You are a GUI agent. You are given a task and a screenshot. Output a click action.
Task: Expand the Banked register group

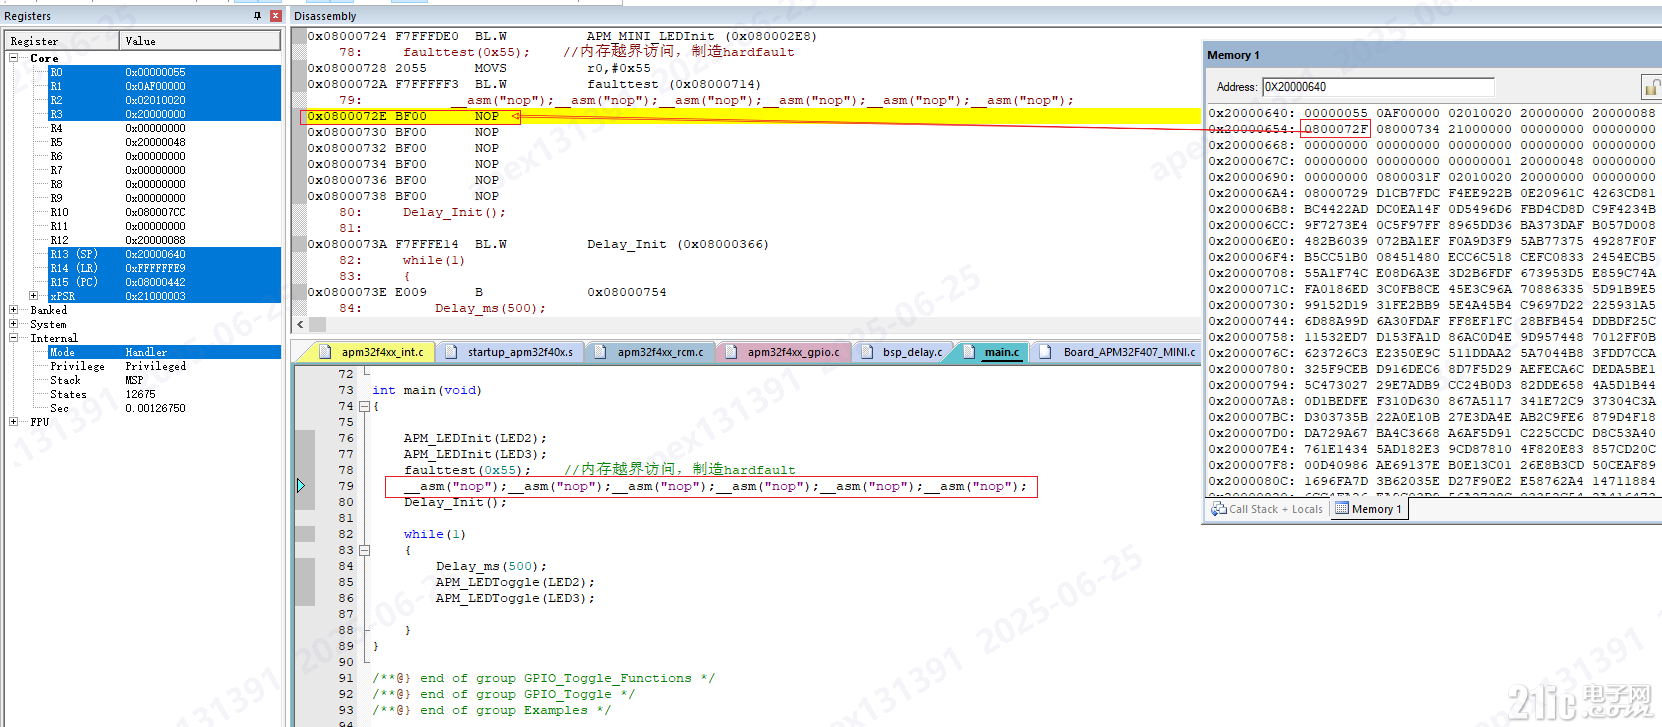click(x=14, y=310)
